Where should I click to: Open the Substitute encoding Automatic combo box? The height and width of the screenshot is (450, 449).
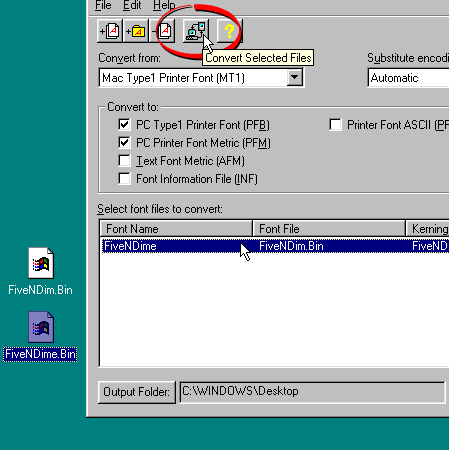pos(408,78)
